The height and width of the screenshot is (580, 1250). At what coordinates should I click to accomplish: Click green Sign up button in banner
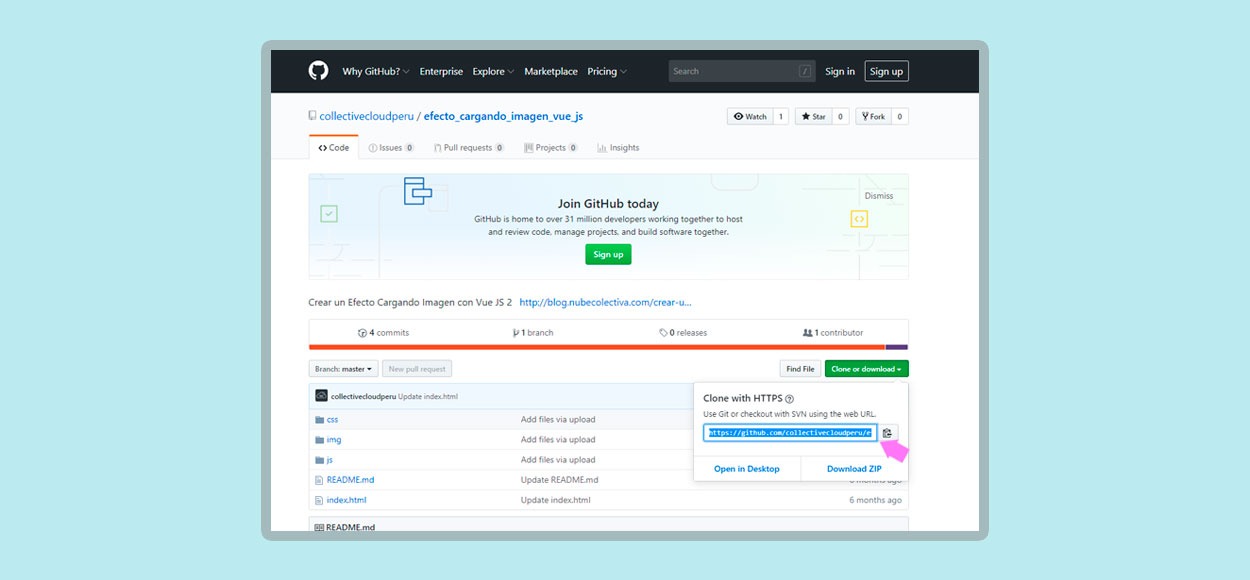608,254
